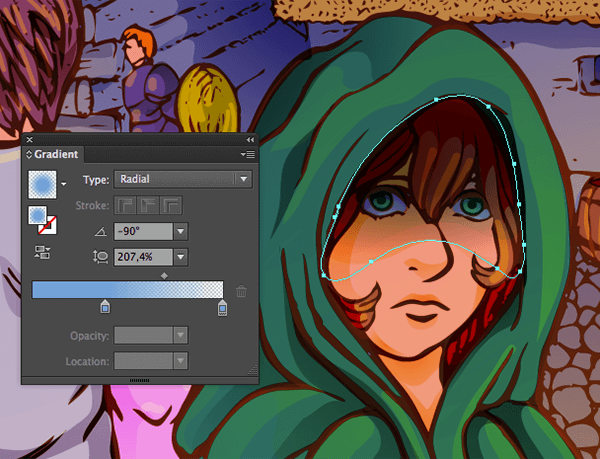Click the gradient fill preview swatch

[43, 183]
